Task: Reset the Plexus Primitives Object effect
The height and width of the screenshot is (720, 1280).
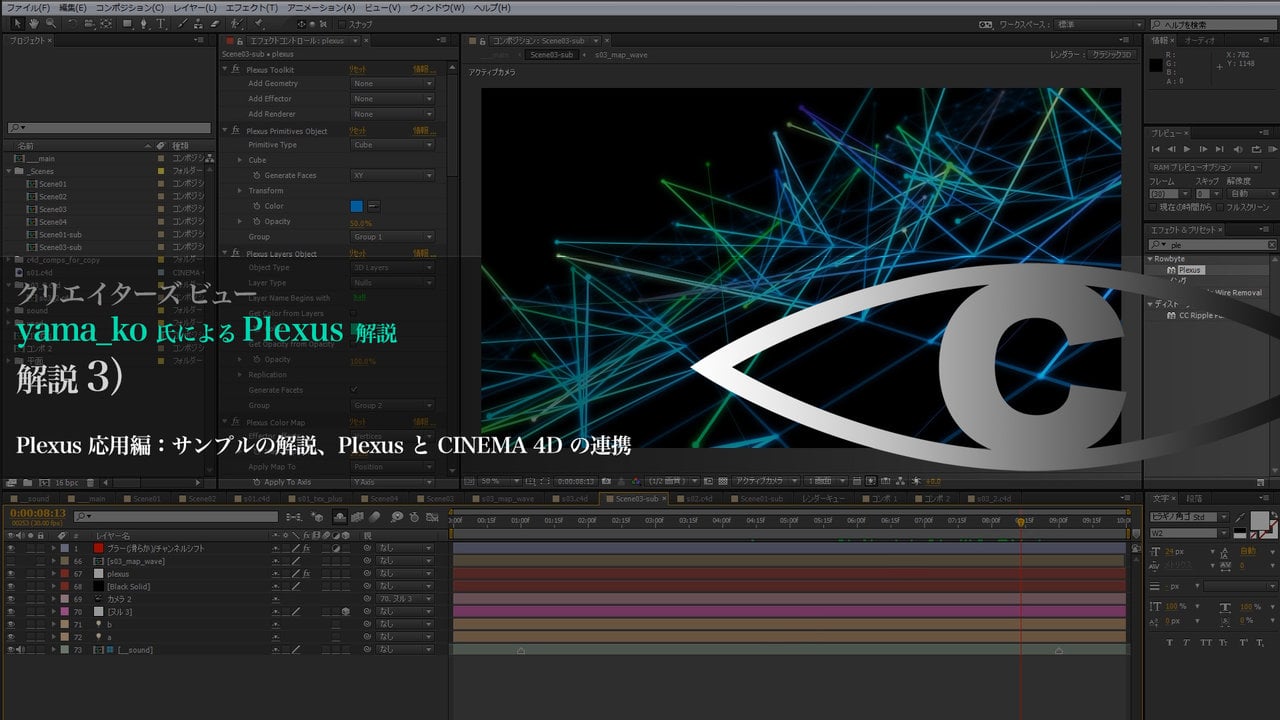Action: click(x=358, y=131)
